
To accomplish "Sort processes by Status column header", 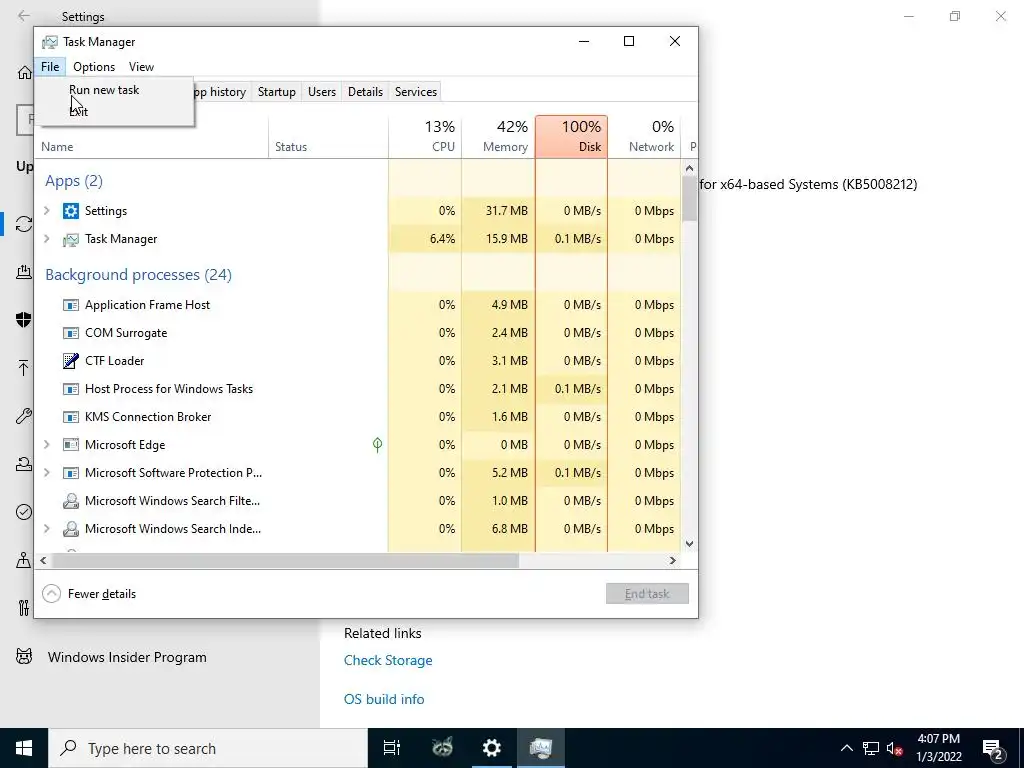I will [328, 136].
